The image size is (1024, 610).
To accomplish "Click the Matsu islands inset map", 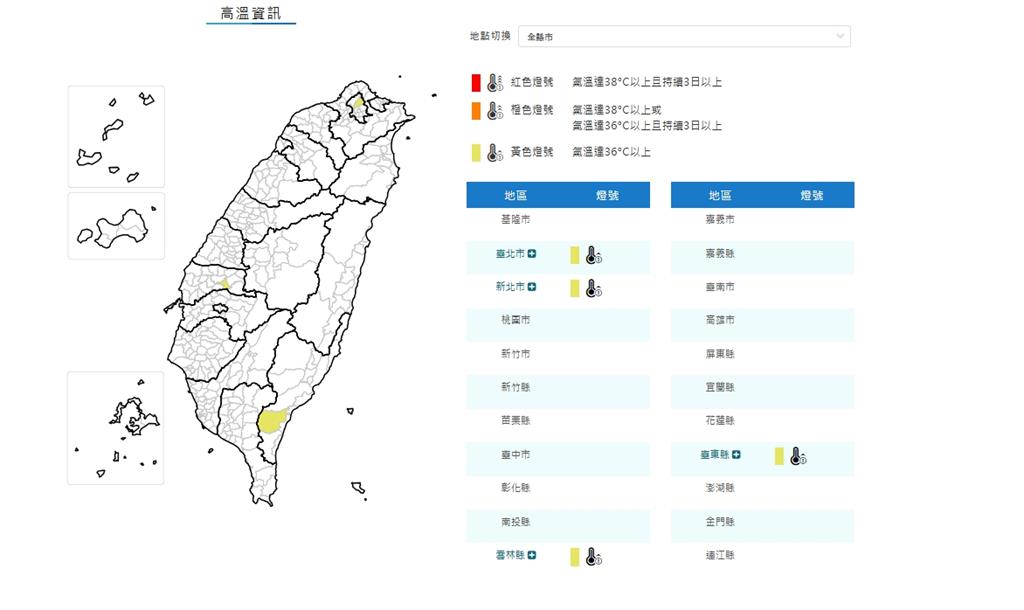I will pos(116,136).
